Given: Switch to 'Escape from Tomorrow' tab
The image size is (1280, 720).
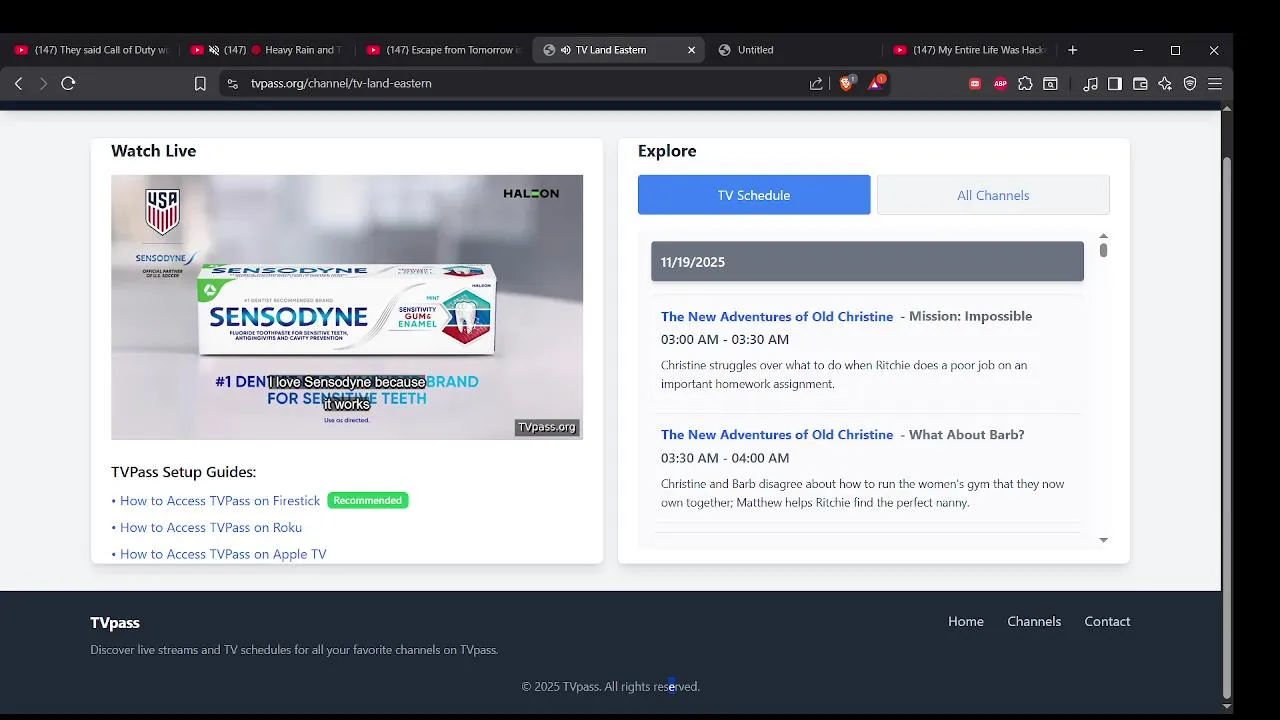Looking at the screenshot, I should pos(443,50).
